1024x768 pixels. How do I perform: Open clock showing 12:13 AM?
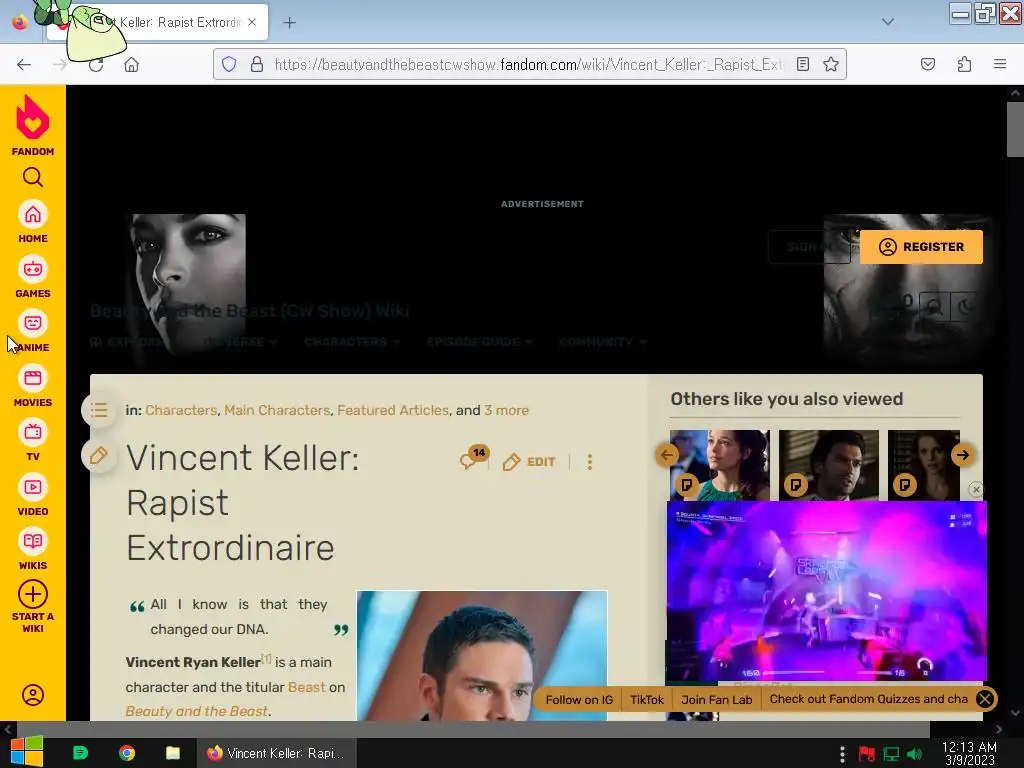tap(970, 754)
